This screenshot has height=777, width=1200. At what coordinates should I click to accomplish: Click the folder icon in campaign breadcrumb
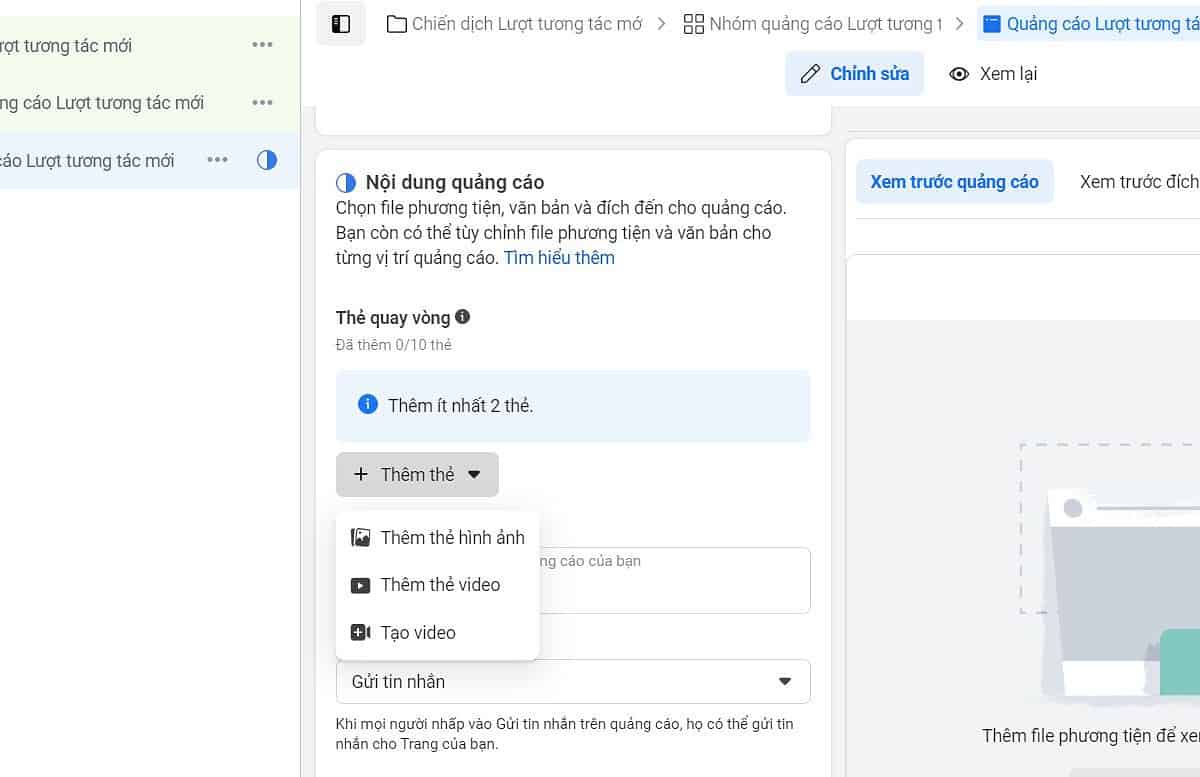pos(396,24)
